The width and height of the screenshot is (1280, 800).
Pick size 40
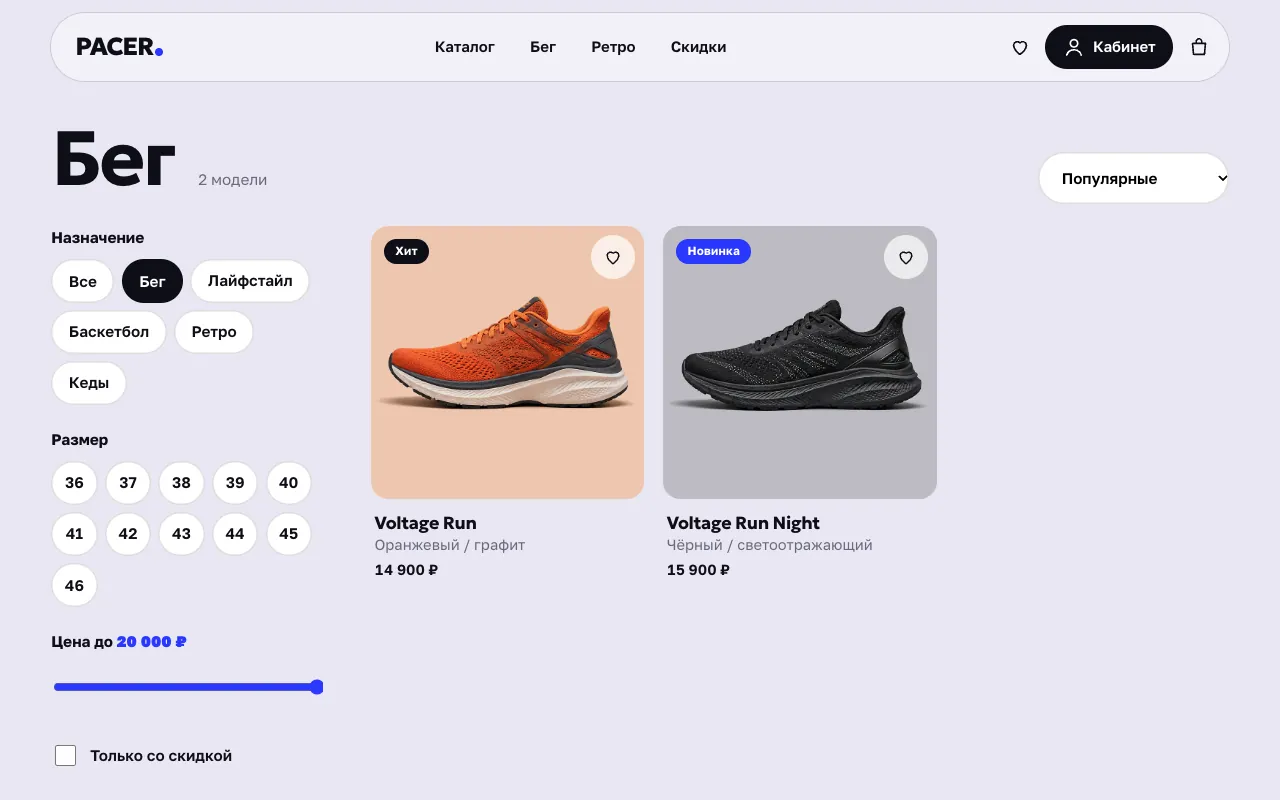click(288, 483)
